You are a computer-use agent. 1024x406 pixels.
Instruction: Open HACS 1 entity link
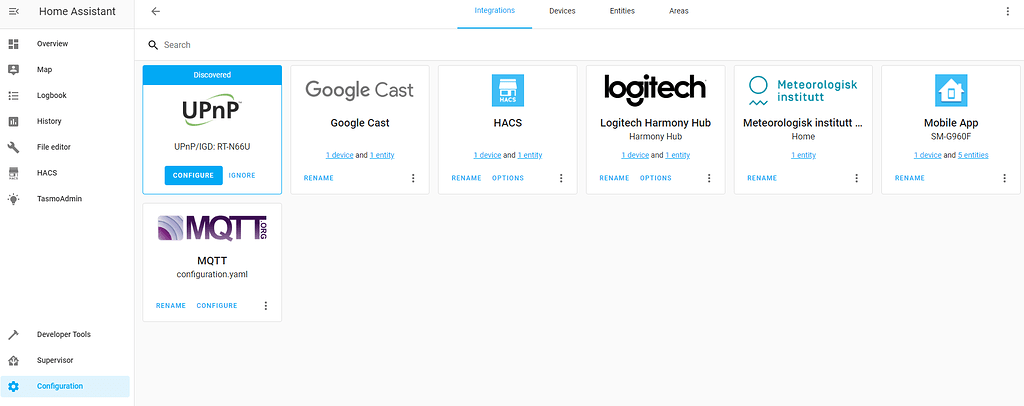[530, 155]
